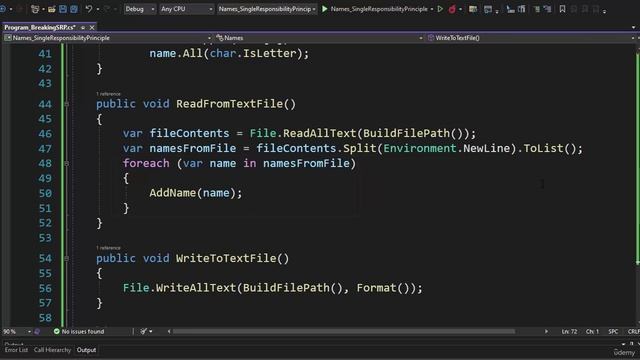This screenshot has height=360, width=640.
Task: Collapse the WriteToTextFile method outline
Action: (67, 258)
